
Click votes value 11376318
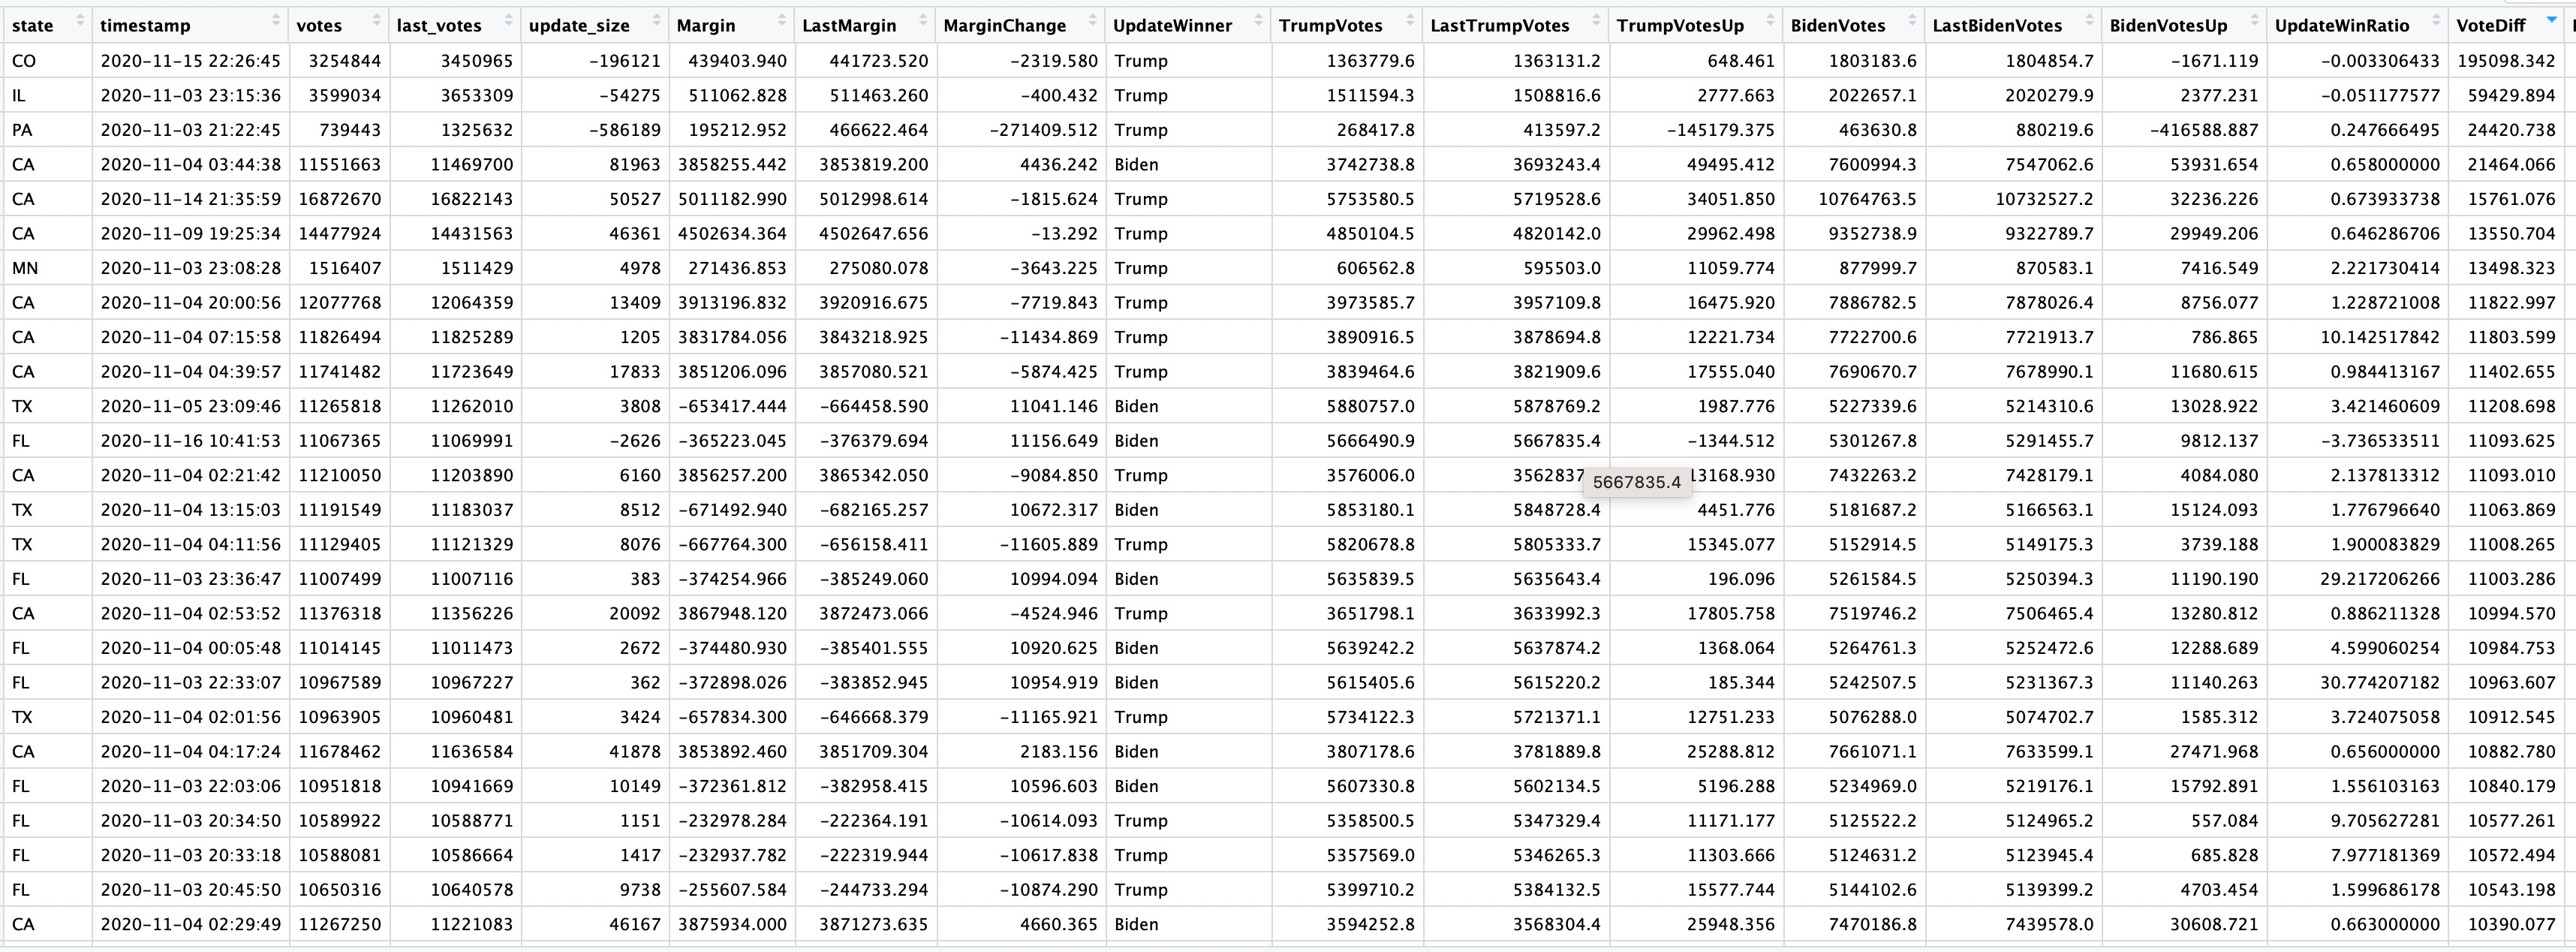[x=340, y=614]
